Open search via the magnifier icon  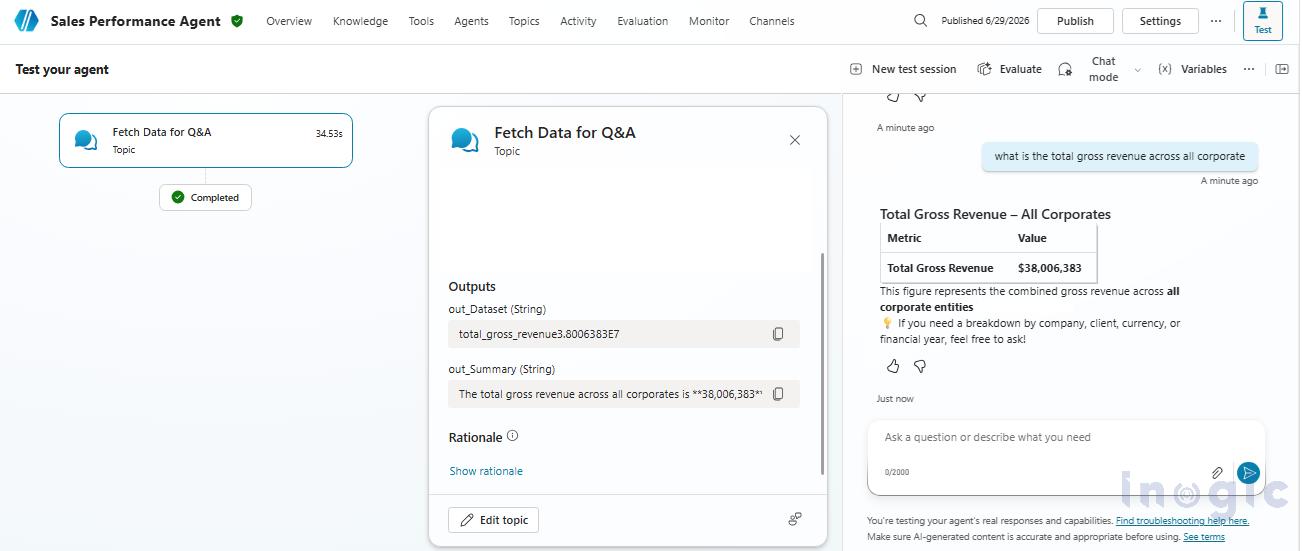[x=921, y=20]
